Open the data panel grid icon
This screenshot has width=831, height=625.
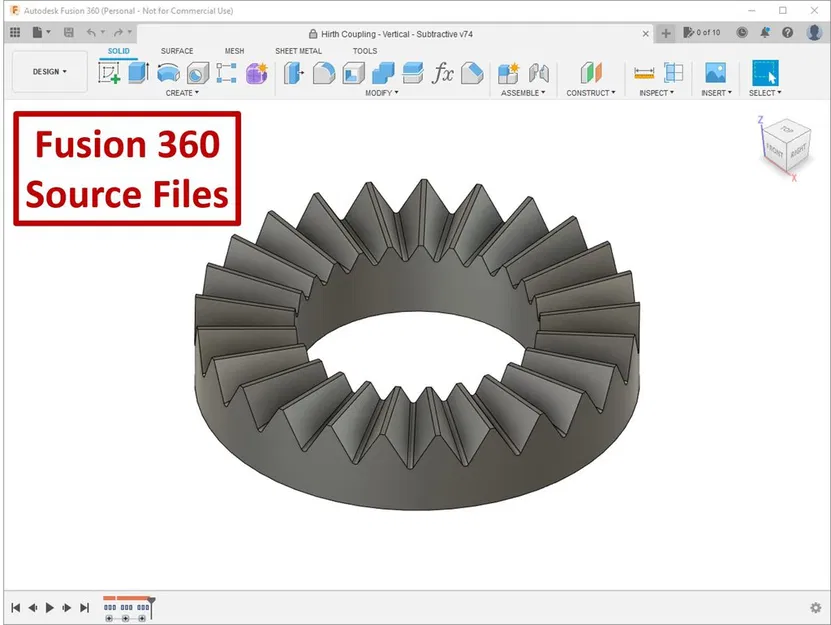pos(15,32)
